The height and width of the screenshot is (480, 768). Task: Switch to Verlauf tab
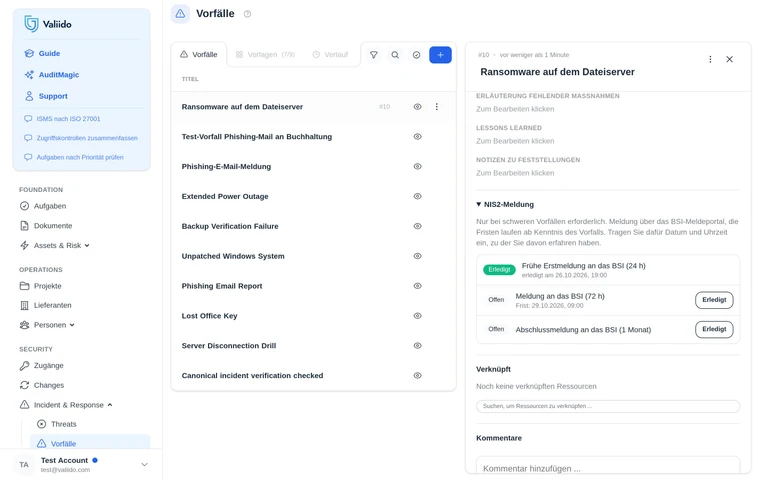330,54
